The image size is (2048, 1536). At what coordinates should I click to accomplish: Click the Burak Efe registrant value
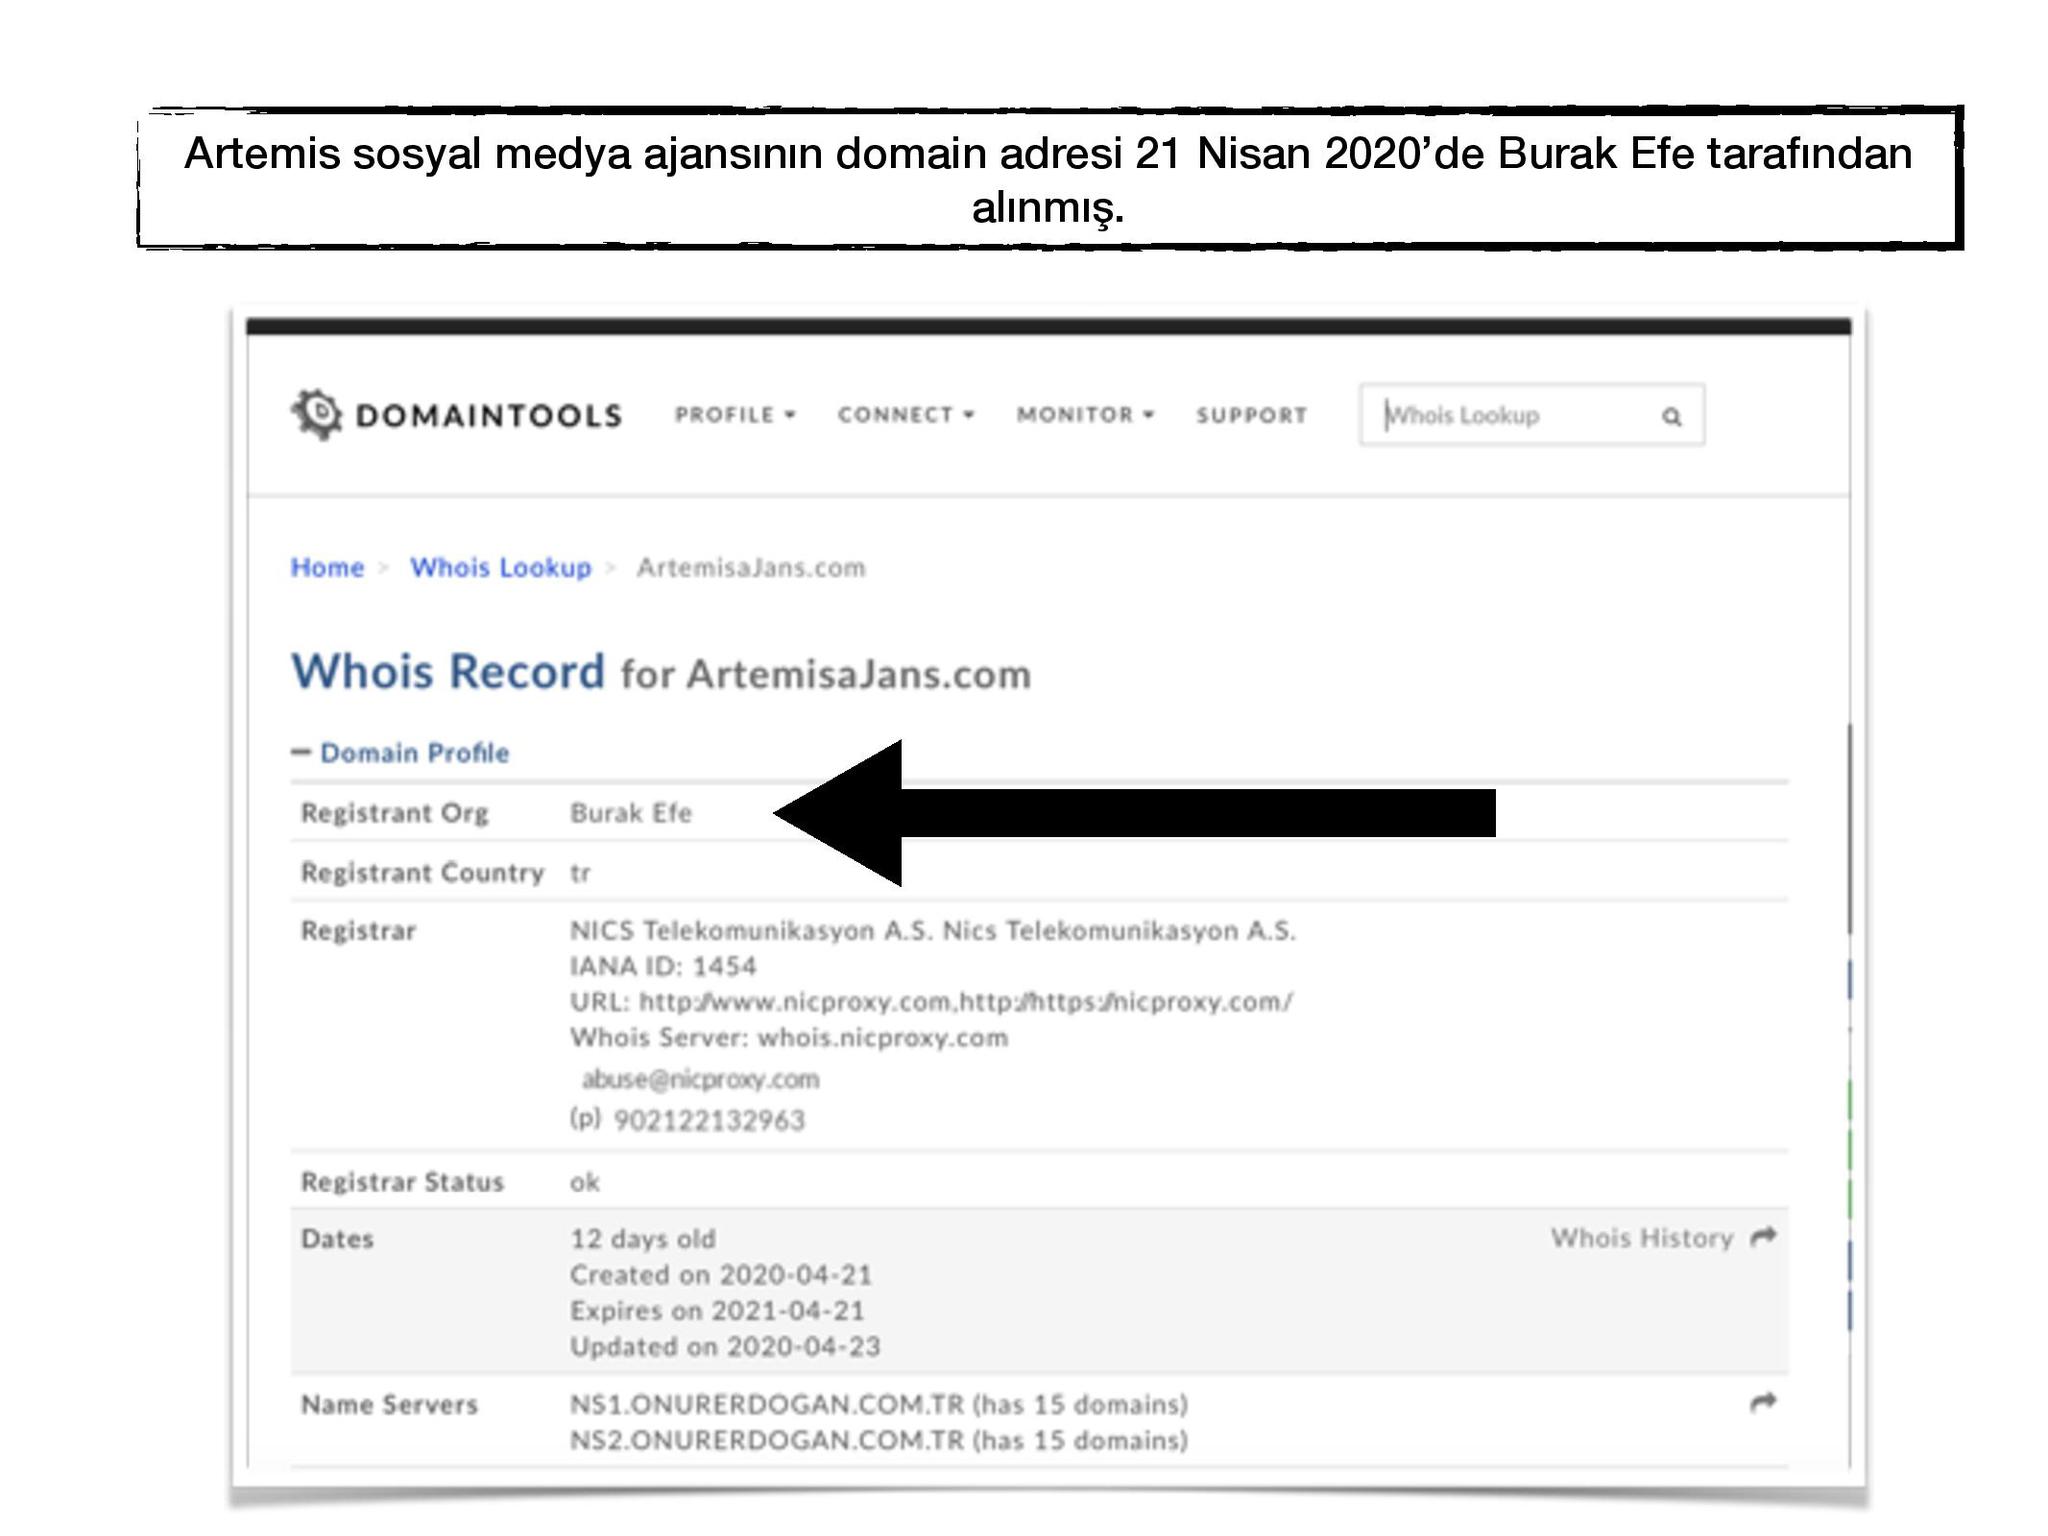point(630,812)
